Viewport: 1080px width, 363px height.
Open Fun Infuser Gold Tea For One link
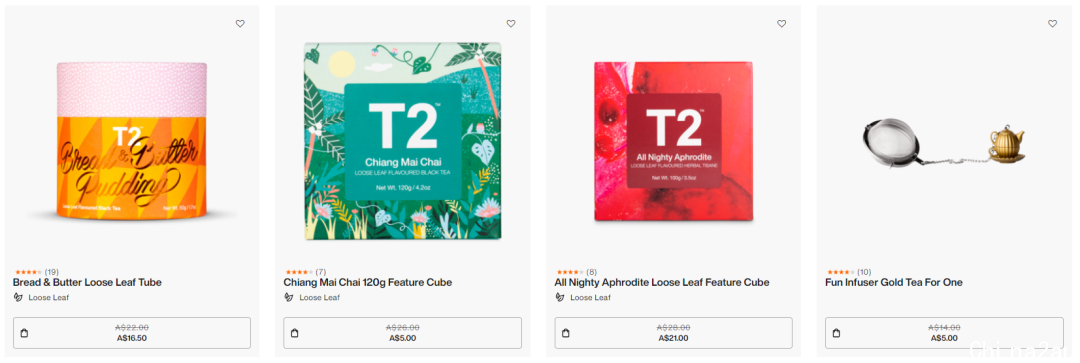893,282
